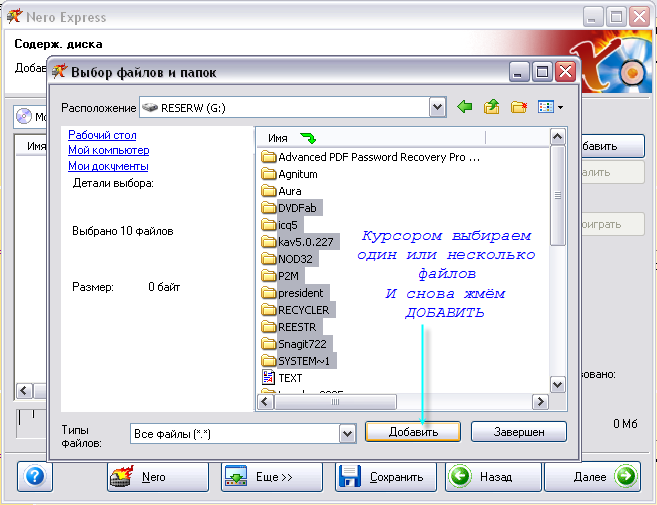Select the Agnitum folder
Image resolution: width=657 pixels, height=505 pixels.
(x=289, y=174)
